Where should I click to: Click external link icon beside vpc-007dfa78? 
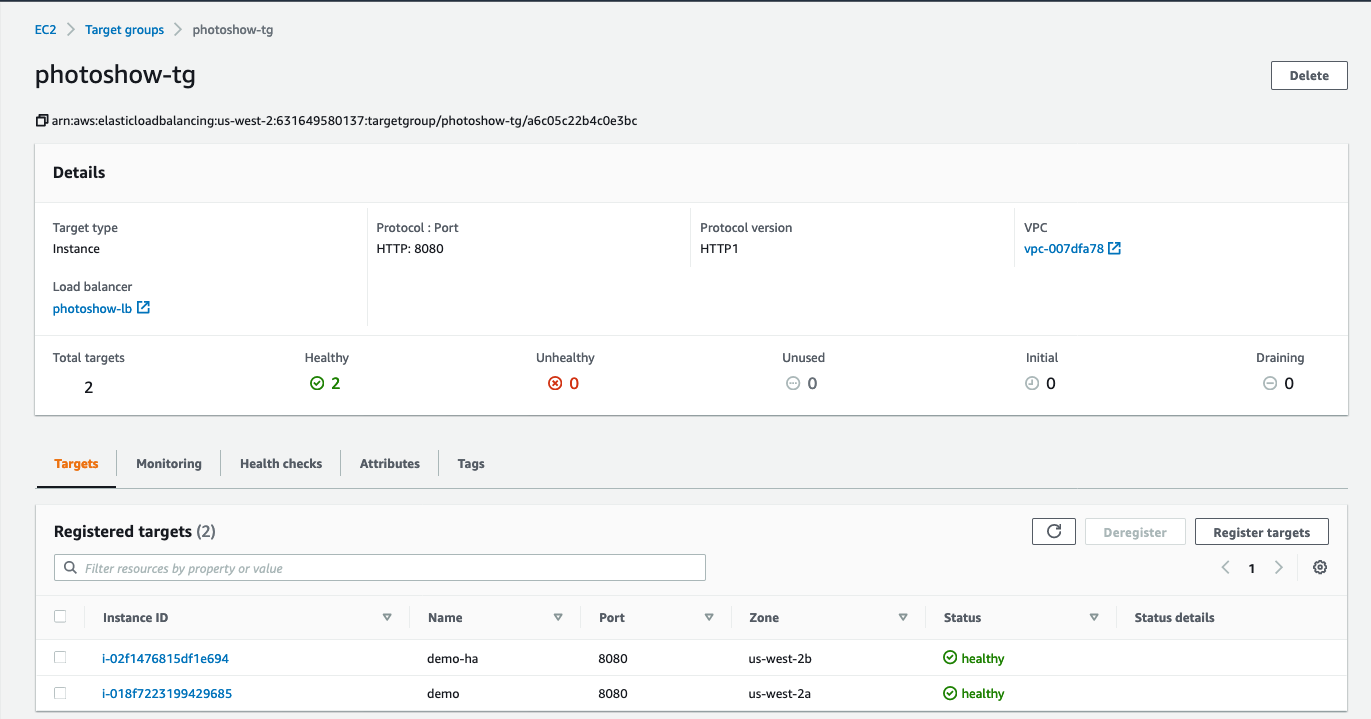[x=1115, y=249]
